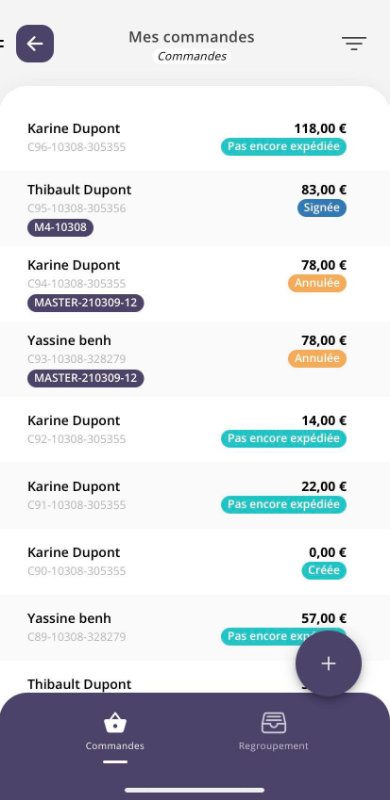This screenshot has height=800, width=390.
Task: Tap the plus floating action button
Action: coord(328,663)
